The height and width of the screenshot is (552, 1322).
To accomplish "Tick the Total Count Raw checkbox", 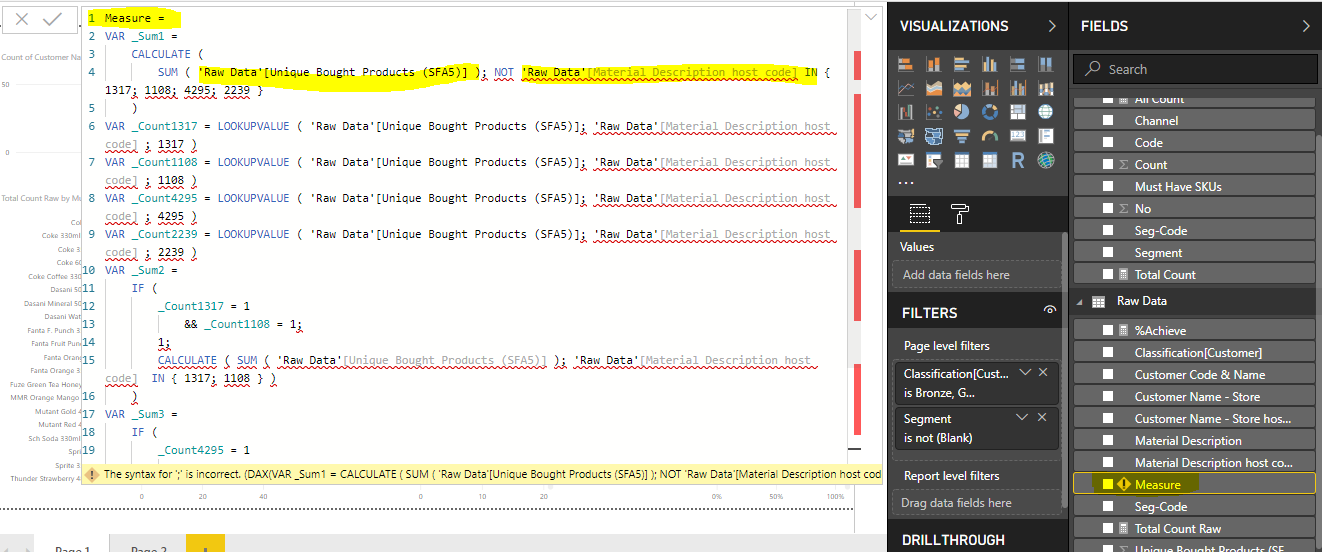I will tap(1107, 528).
